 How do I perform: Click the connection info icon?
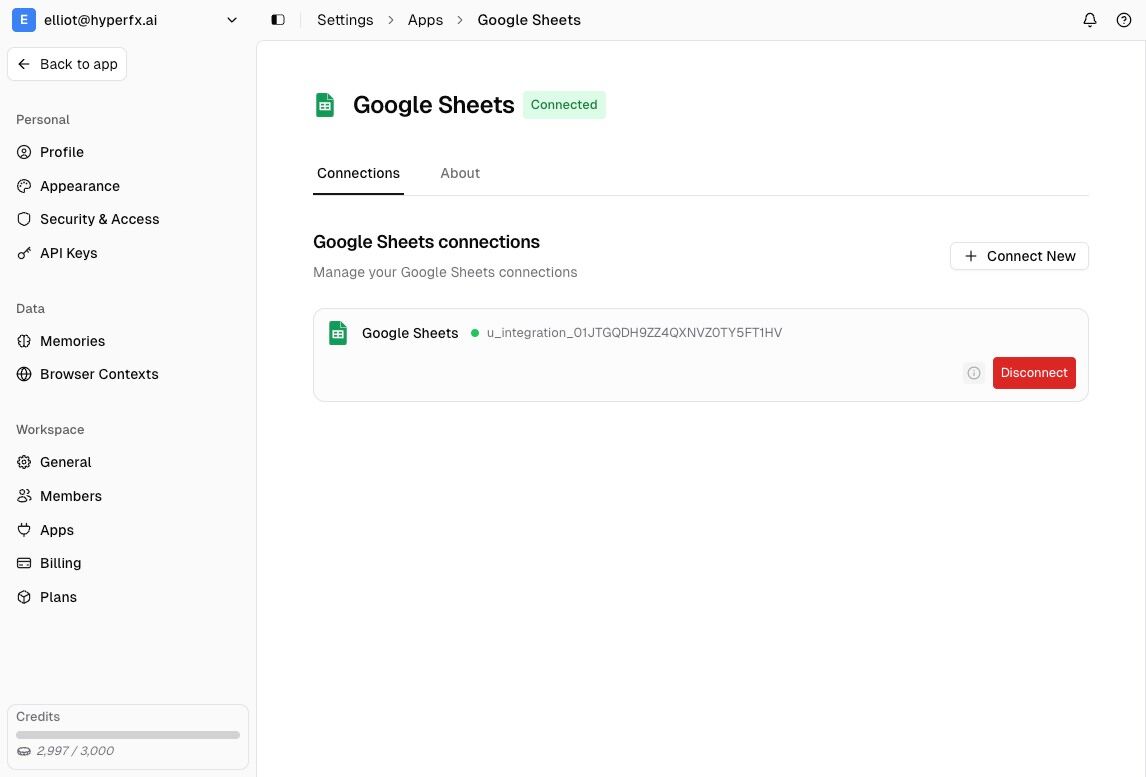974,373
